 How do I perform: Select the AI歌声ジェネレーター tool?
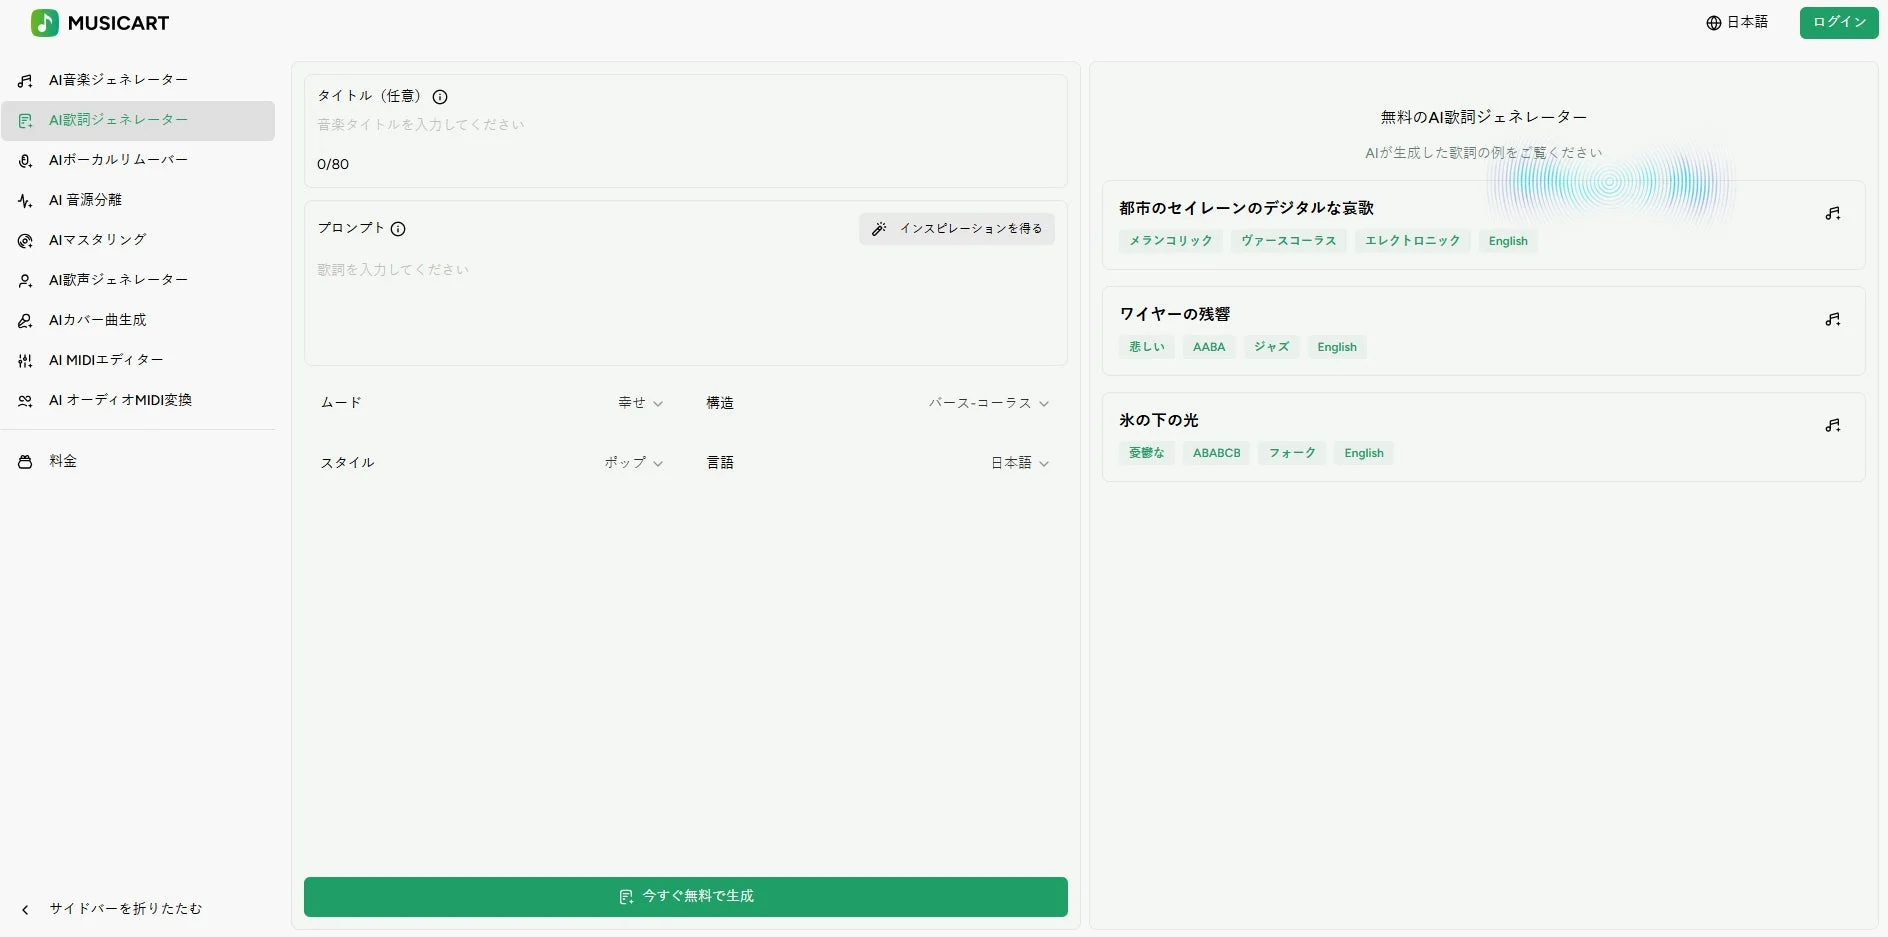pyautogui.click(x=118, y=280)
